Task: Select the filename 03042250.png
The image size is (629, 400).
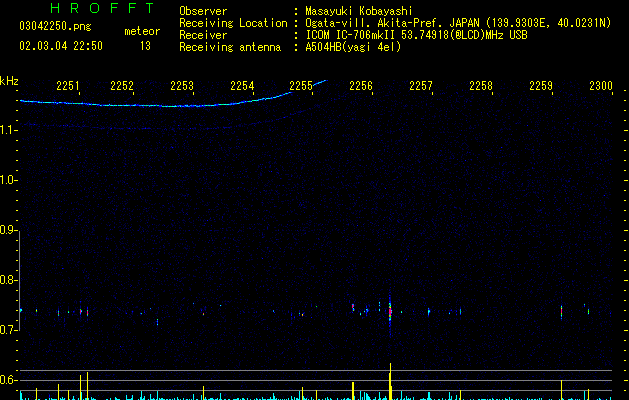Action: click(55, 27)
